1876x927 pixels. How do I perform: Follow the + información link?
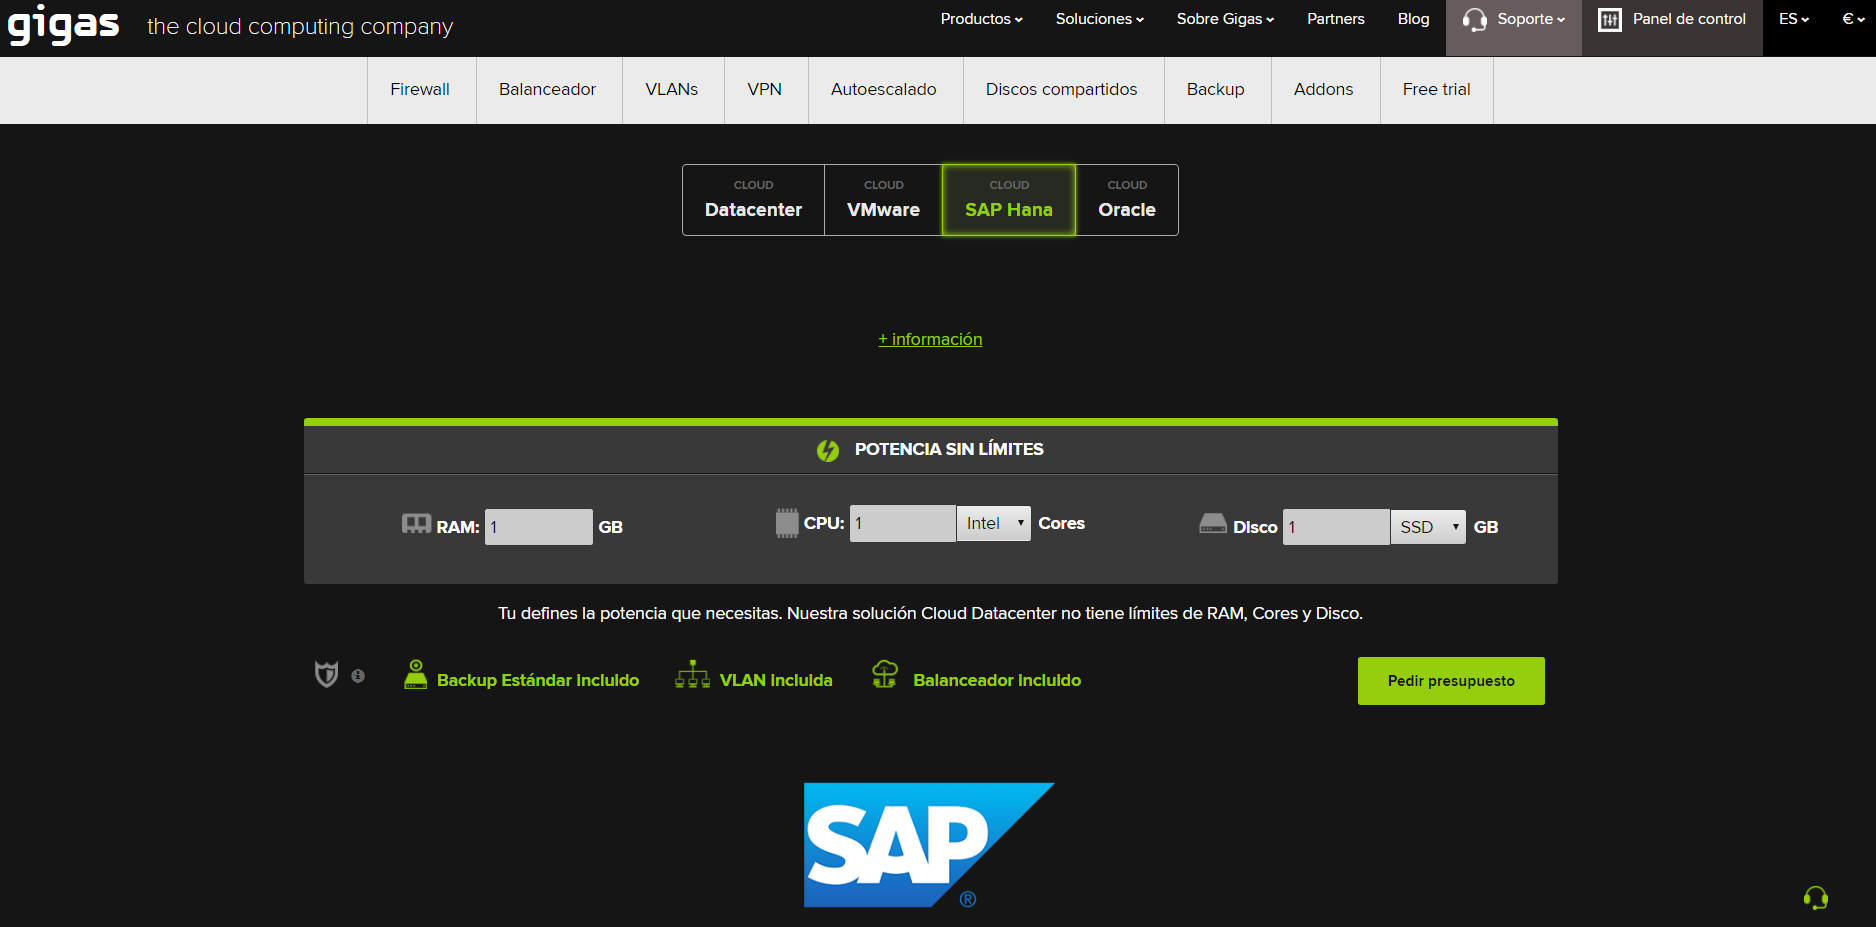(930, 339)
